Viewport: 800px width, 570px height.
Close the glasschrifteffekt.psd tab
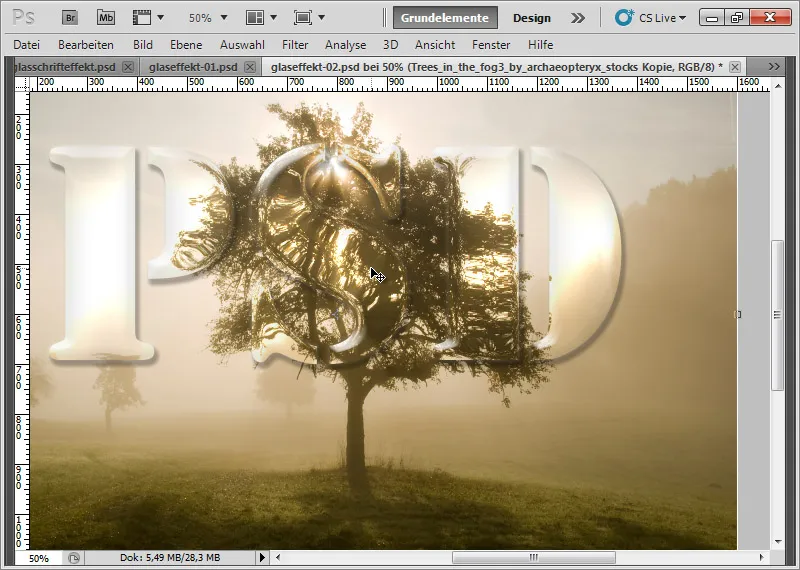(128, 67)
